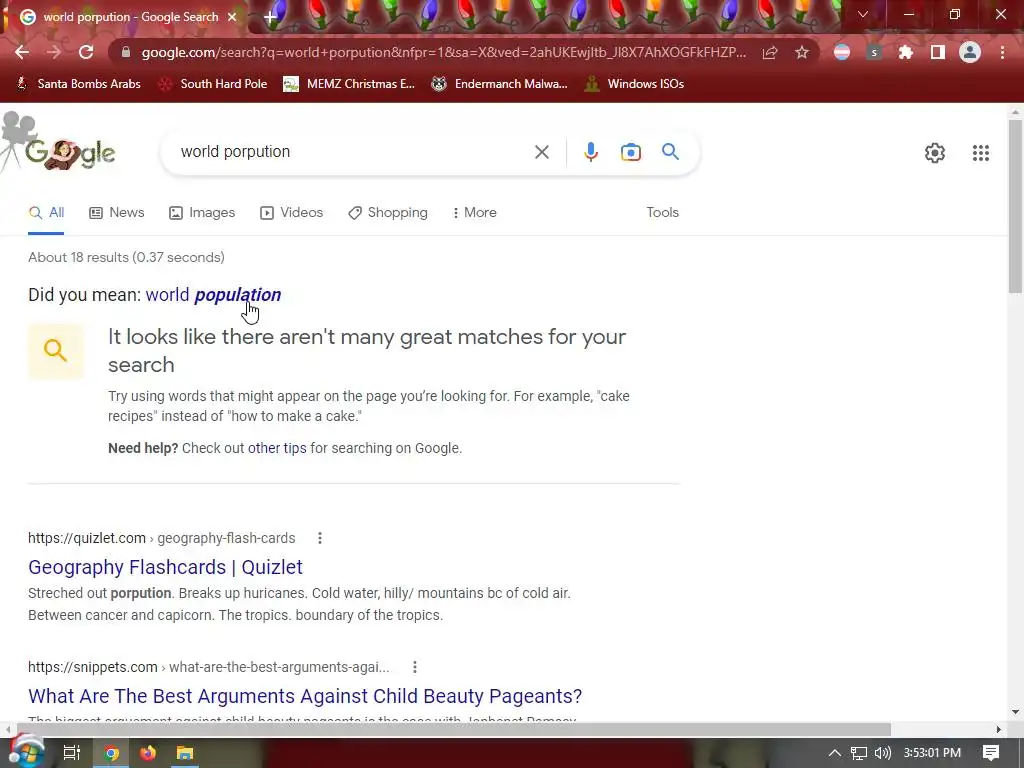
Task: Launch Firefox from the taskbar
Action: [x=148, y=753]
